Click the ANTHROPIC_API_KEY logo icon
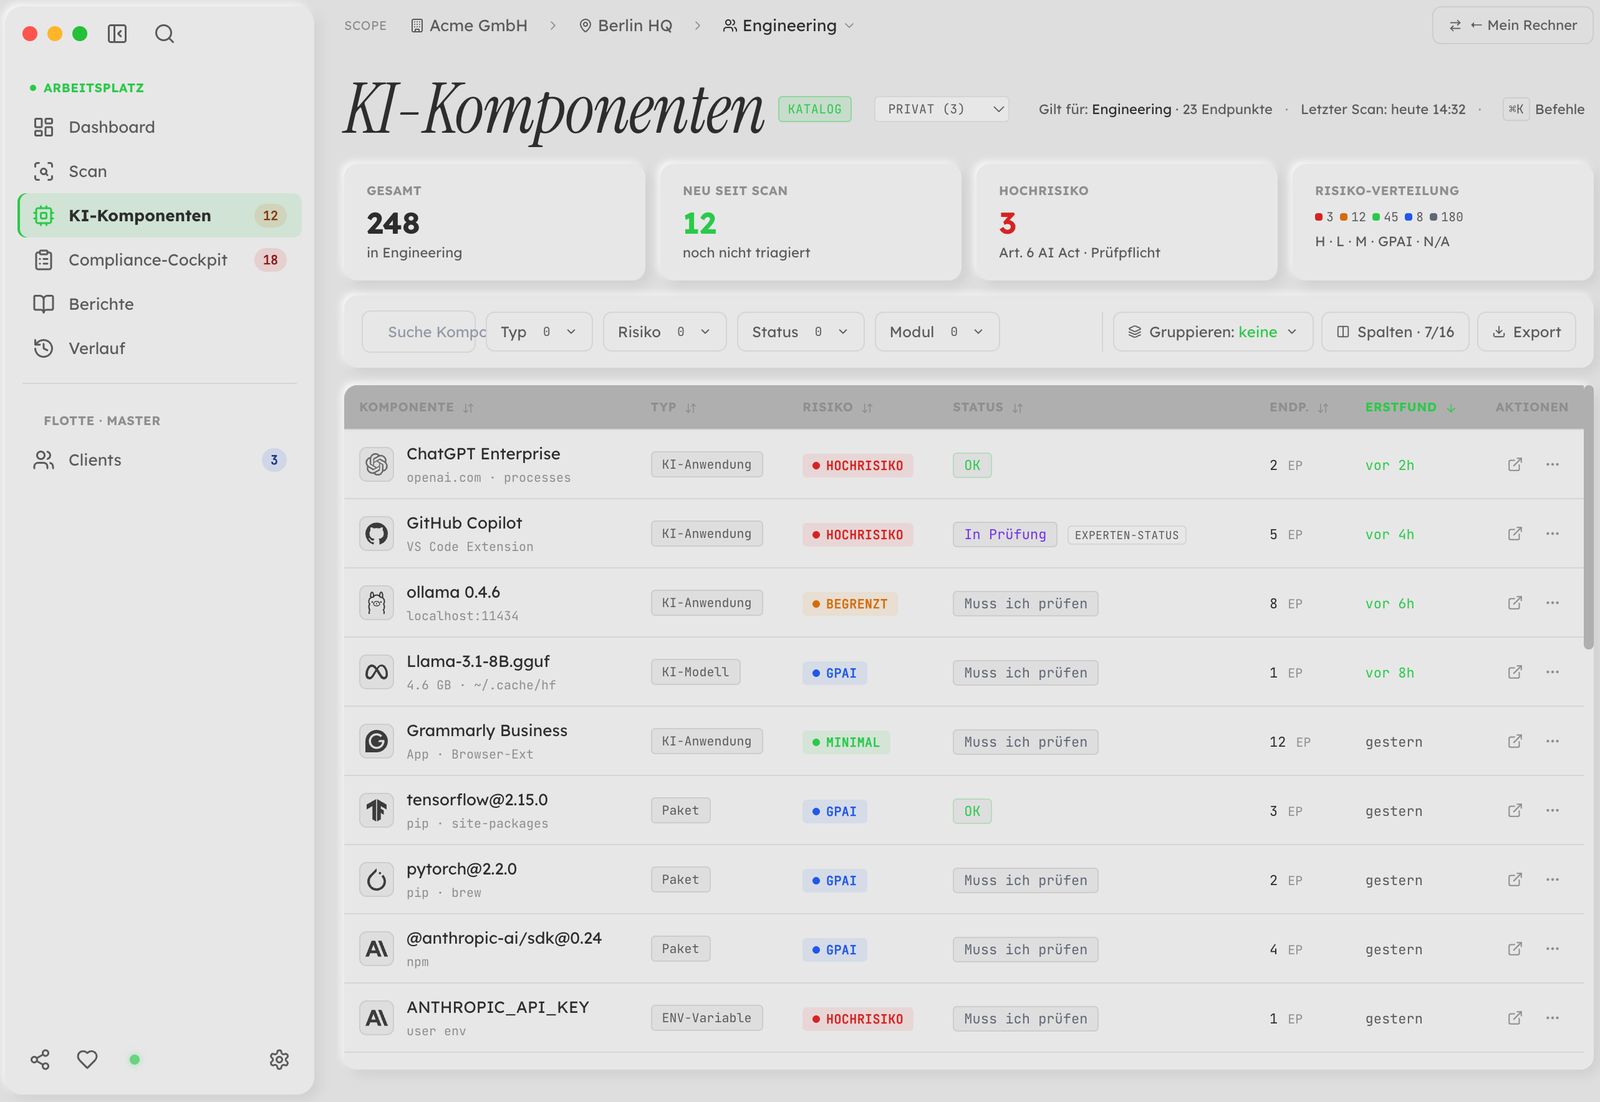 pos(377,1018)
